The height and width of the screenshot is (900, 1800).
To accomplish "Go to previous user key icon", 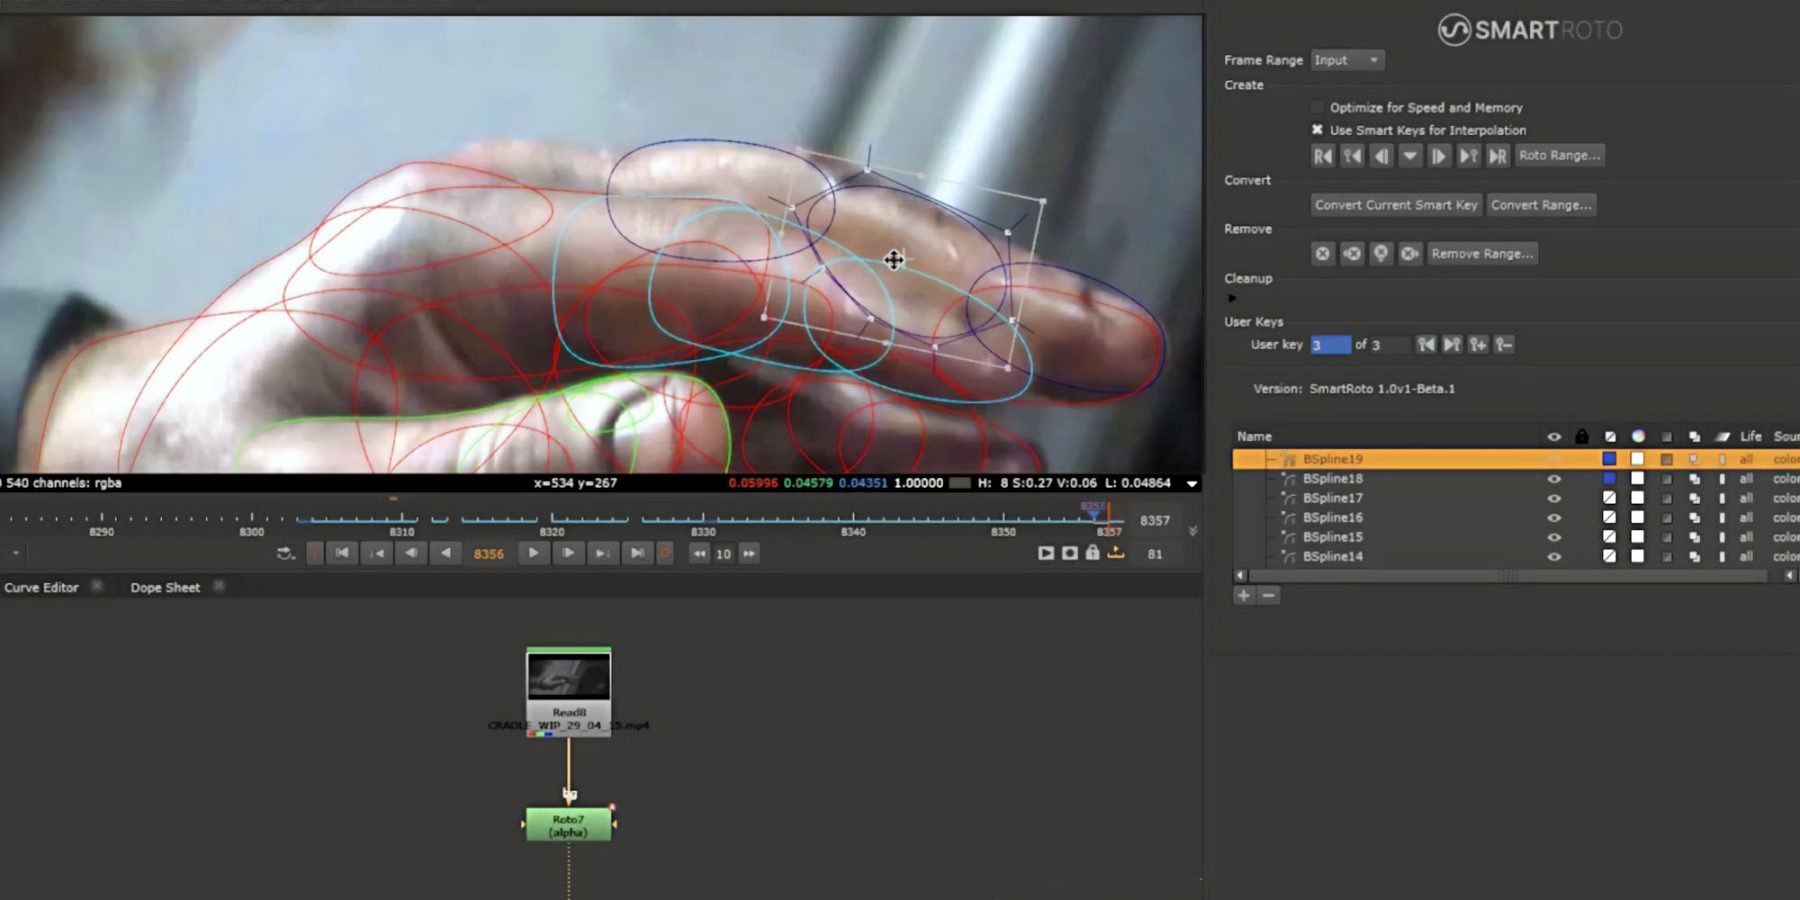I will tap(1426, 344).
